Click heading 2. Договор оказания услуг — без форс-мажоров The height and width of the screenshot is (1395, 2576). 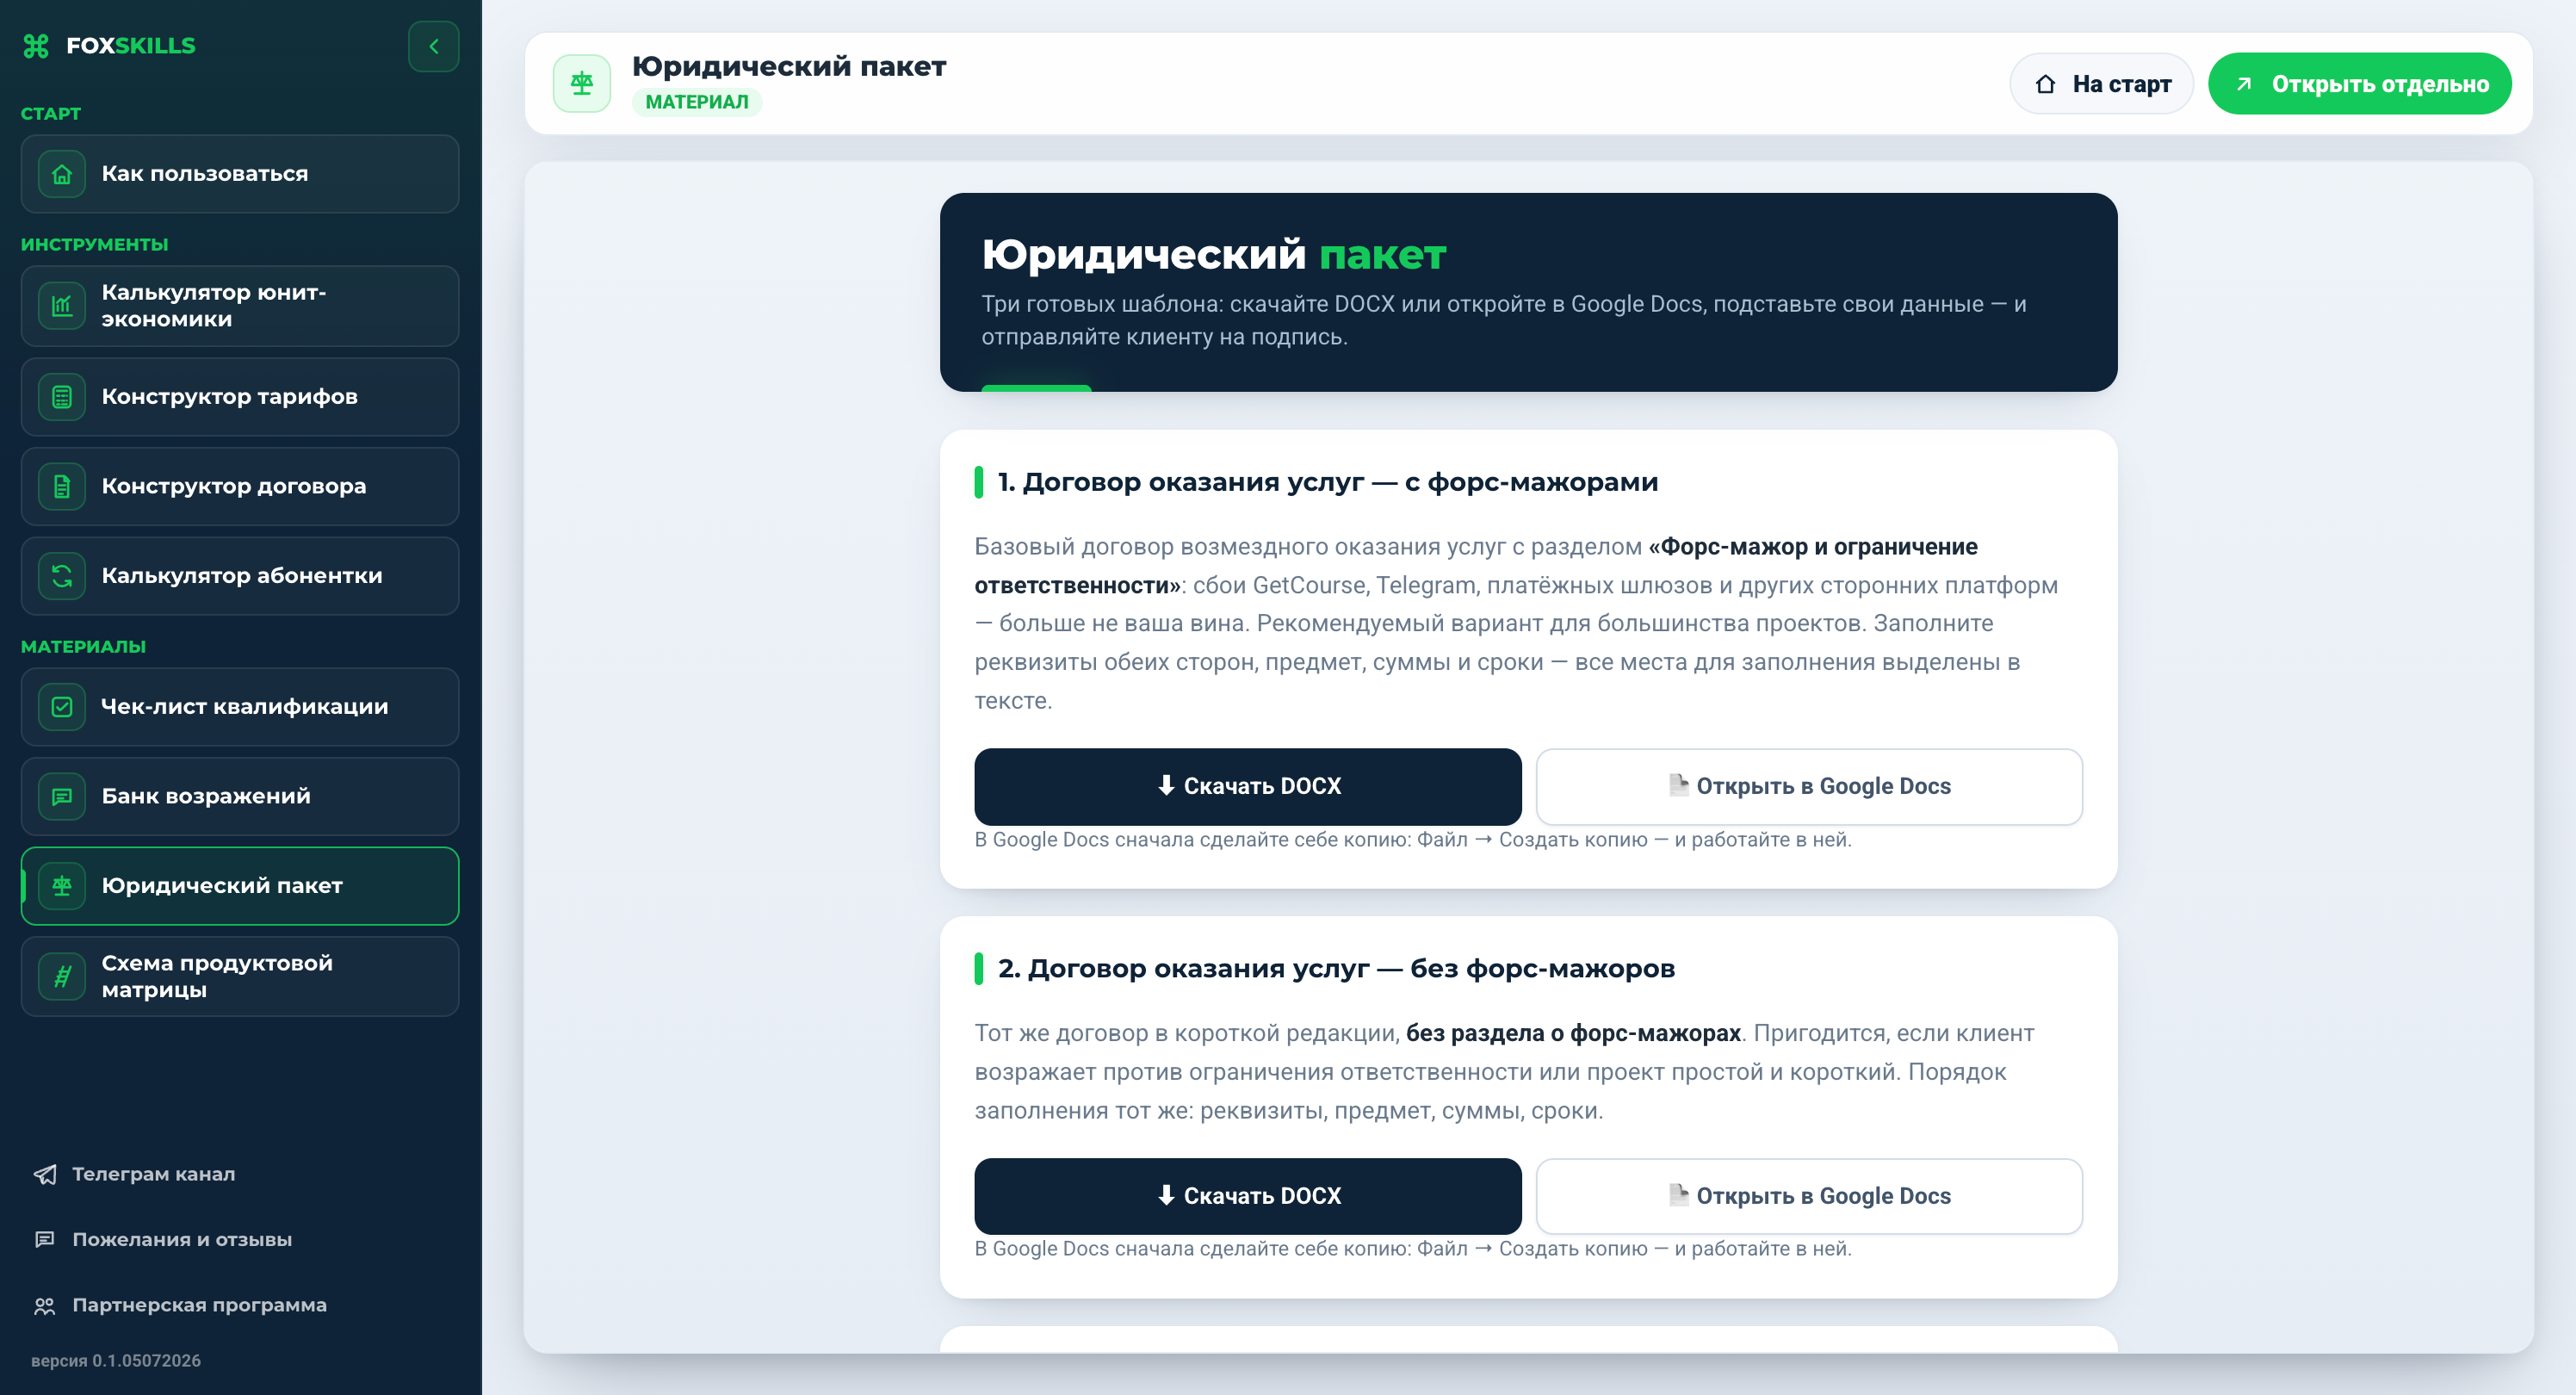(x=1336, y=969)
